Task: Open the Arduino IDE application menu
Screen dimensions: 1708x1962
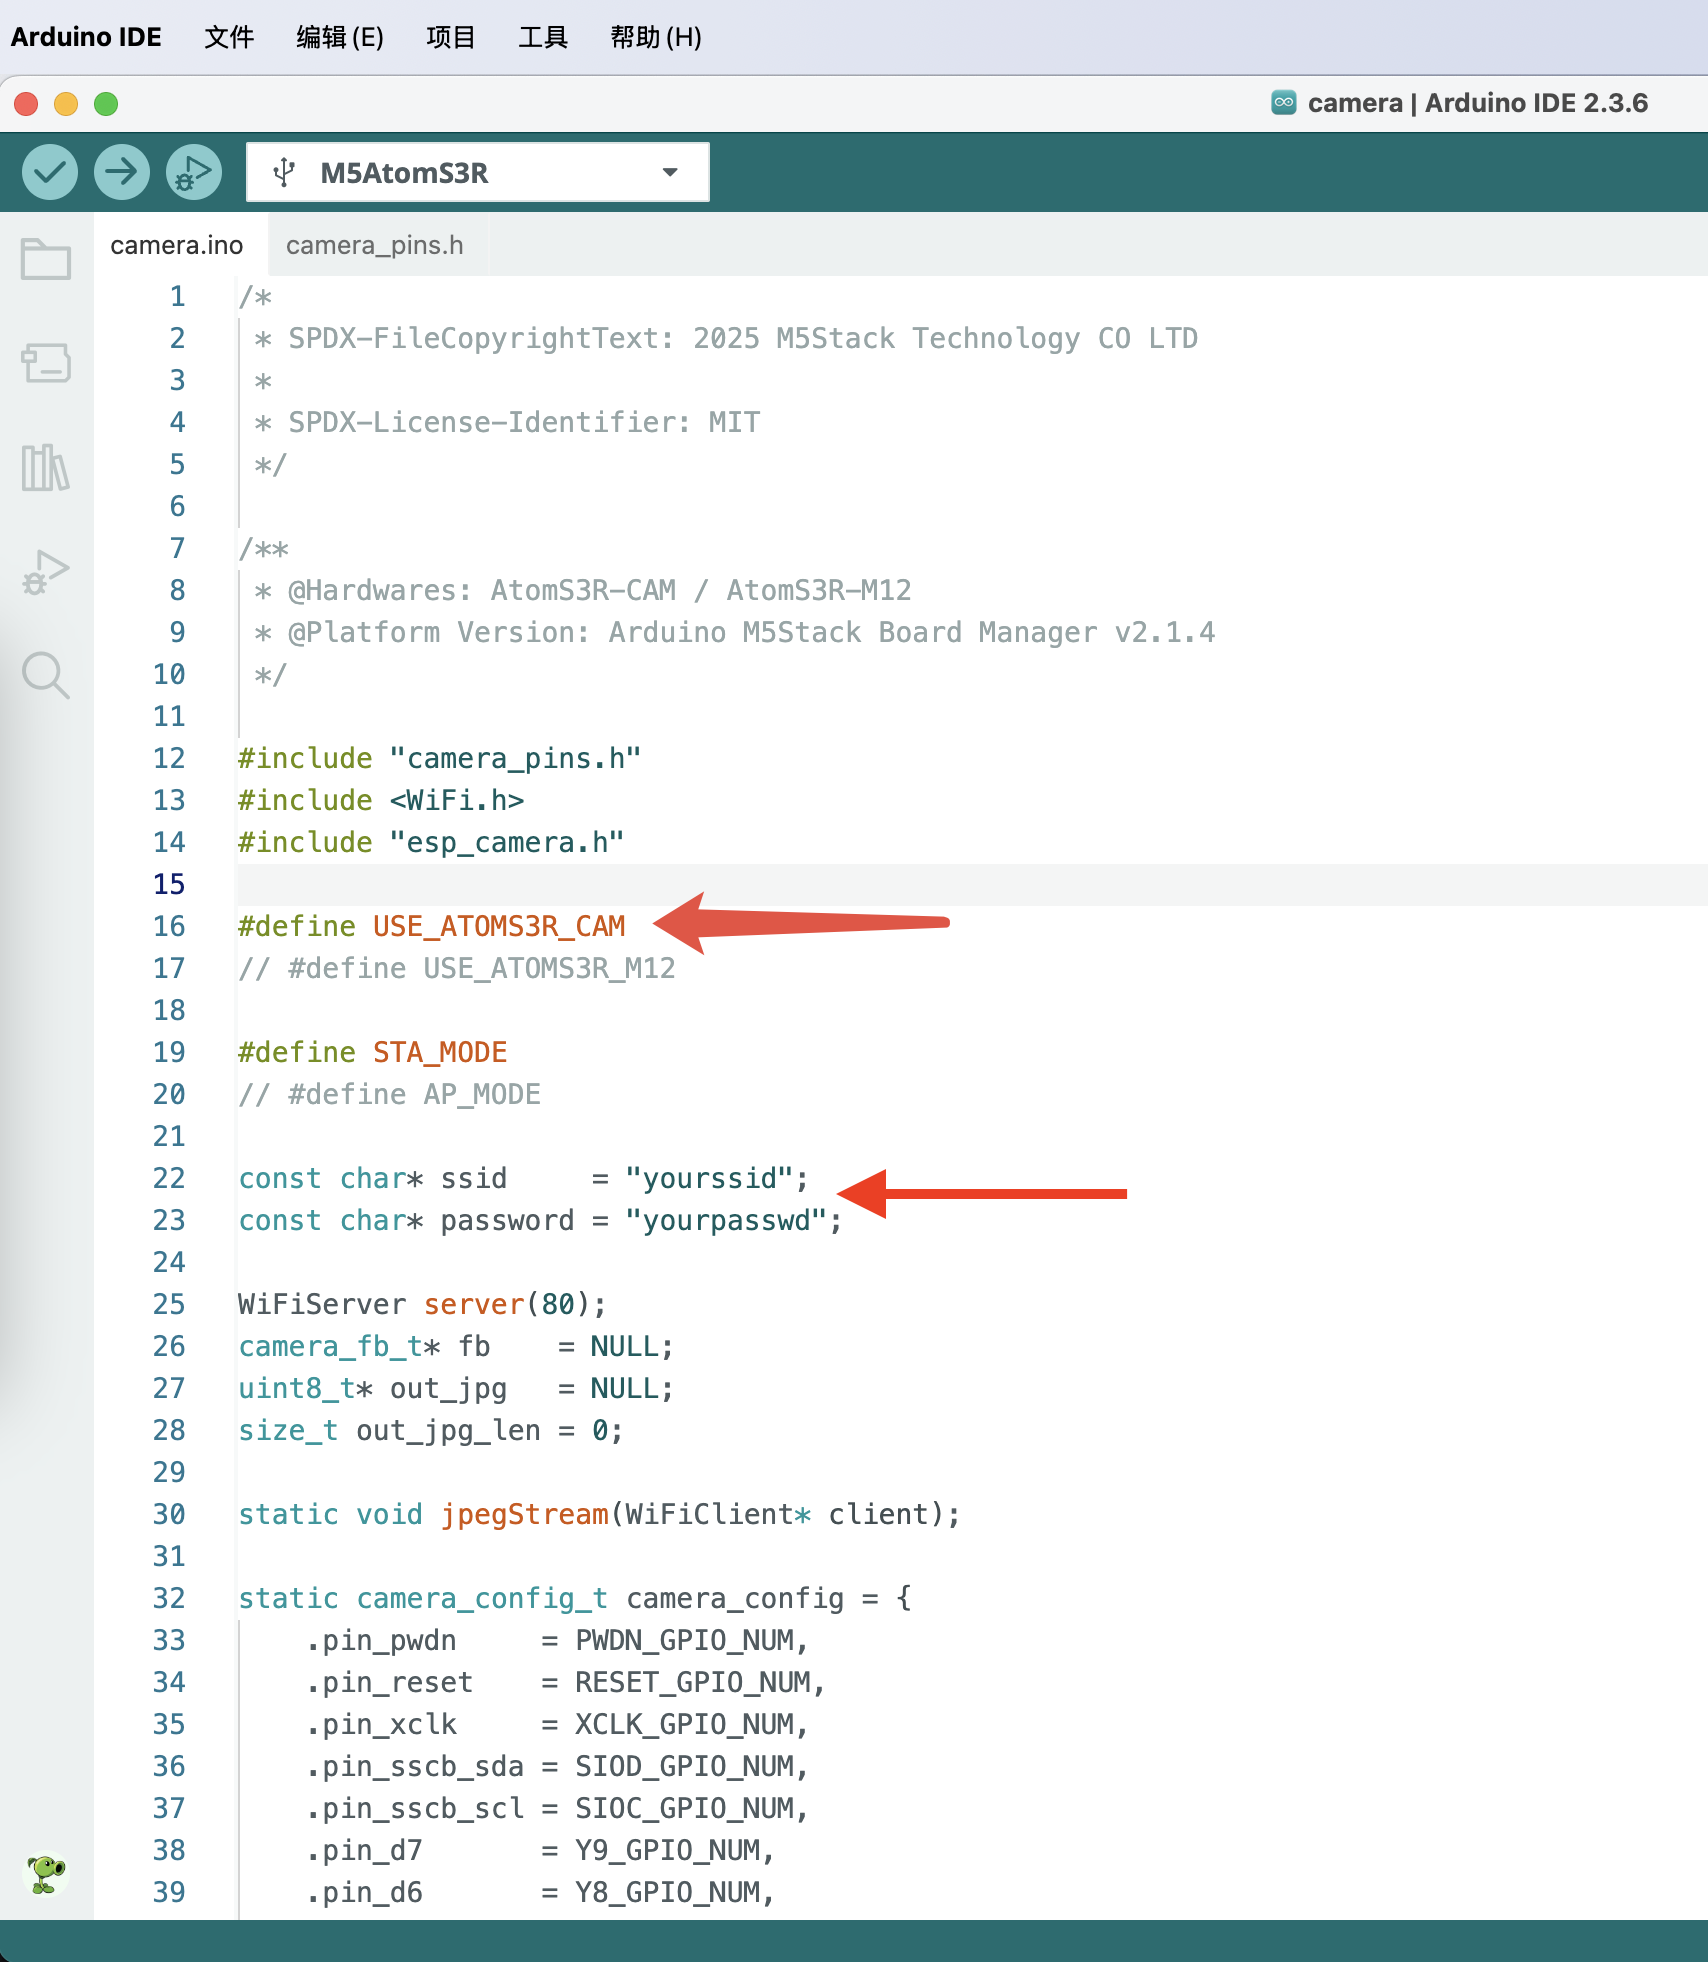Action: [86, 37]
